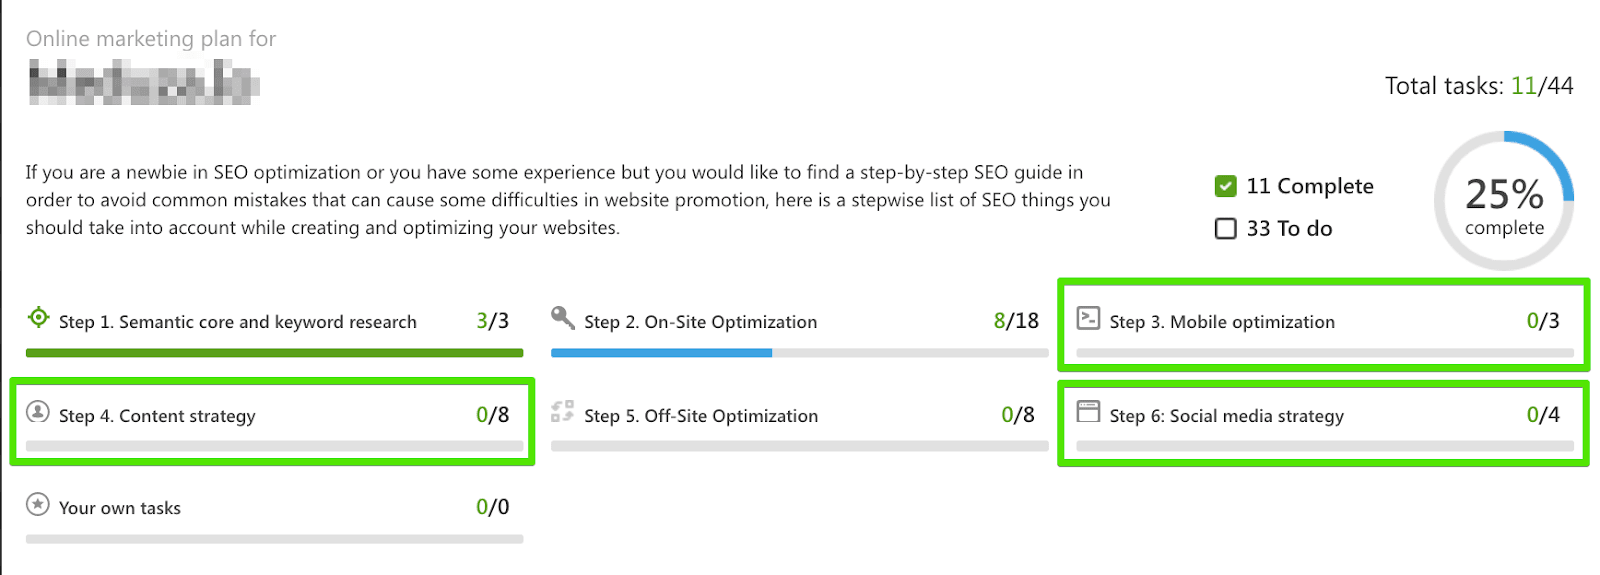Open Step 1. Semantic core and keyword research
The width and height of the screenshot is (1600, 575).
pos(238,322)
